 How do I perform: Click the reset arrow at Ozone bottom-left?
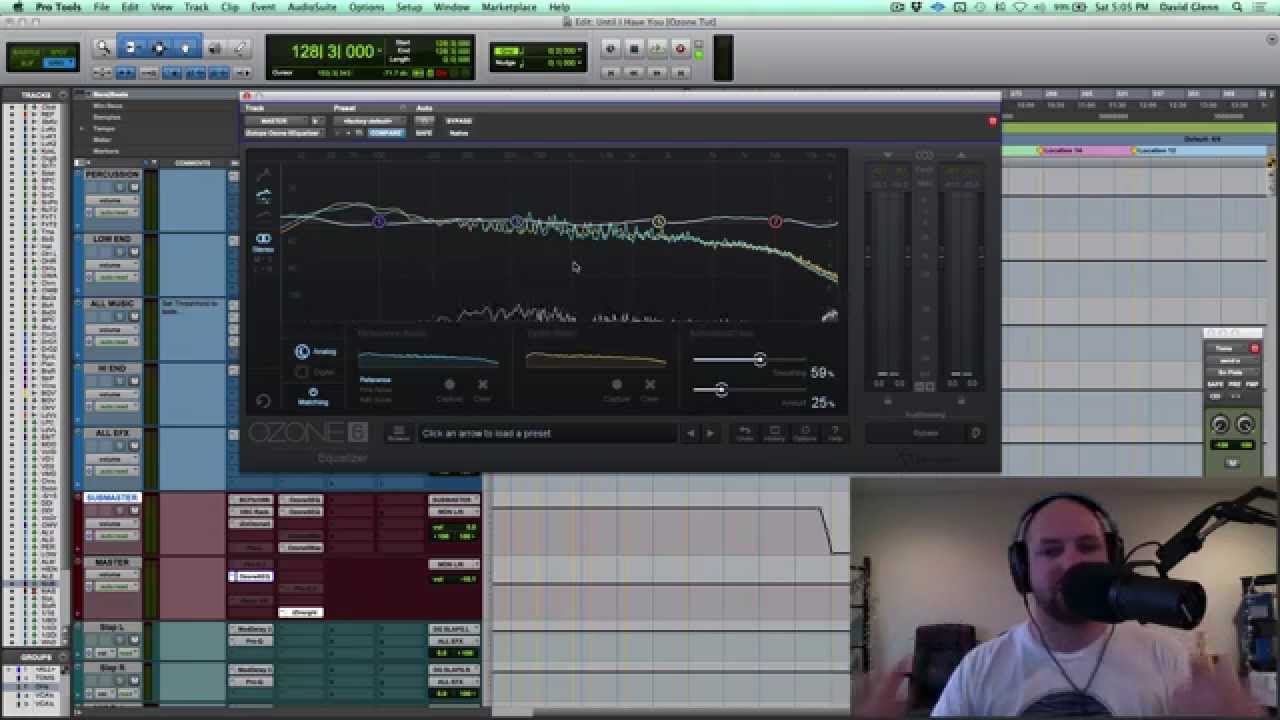[x=263, y=401]
